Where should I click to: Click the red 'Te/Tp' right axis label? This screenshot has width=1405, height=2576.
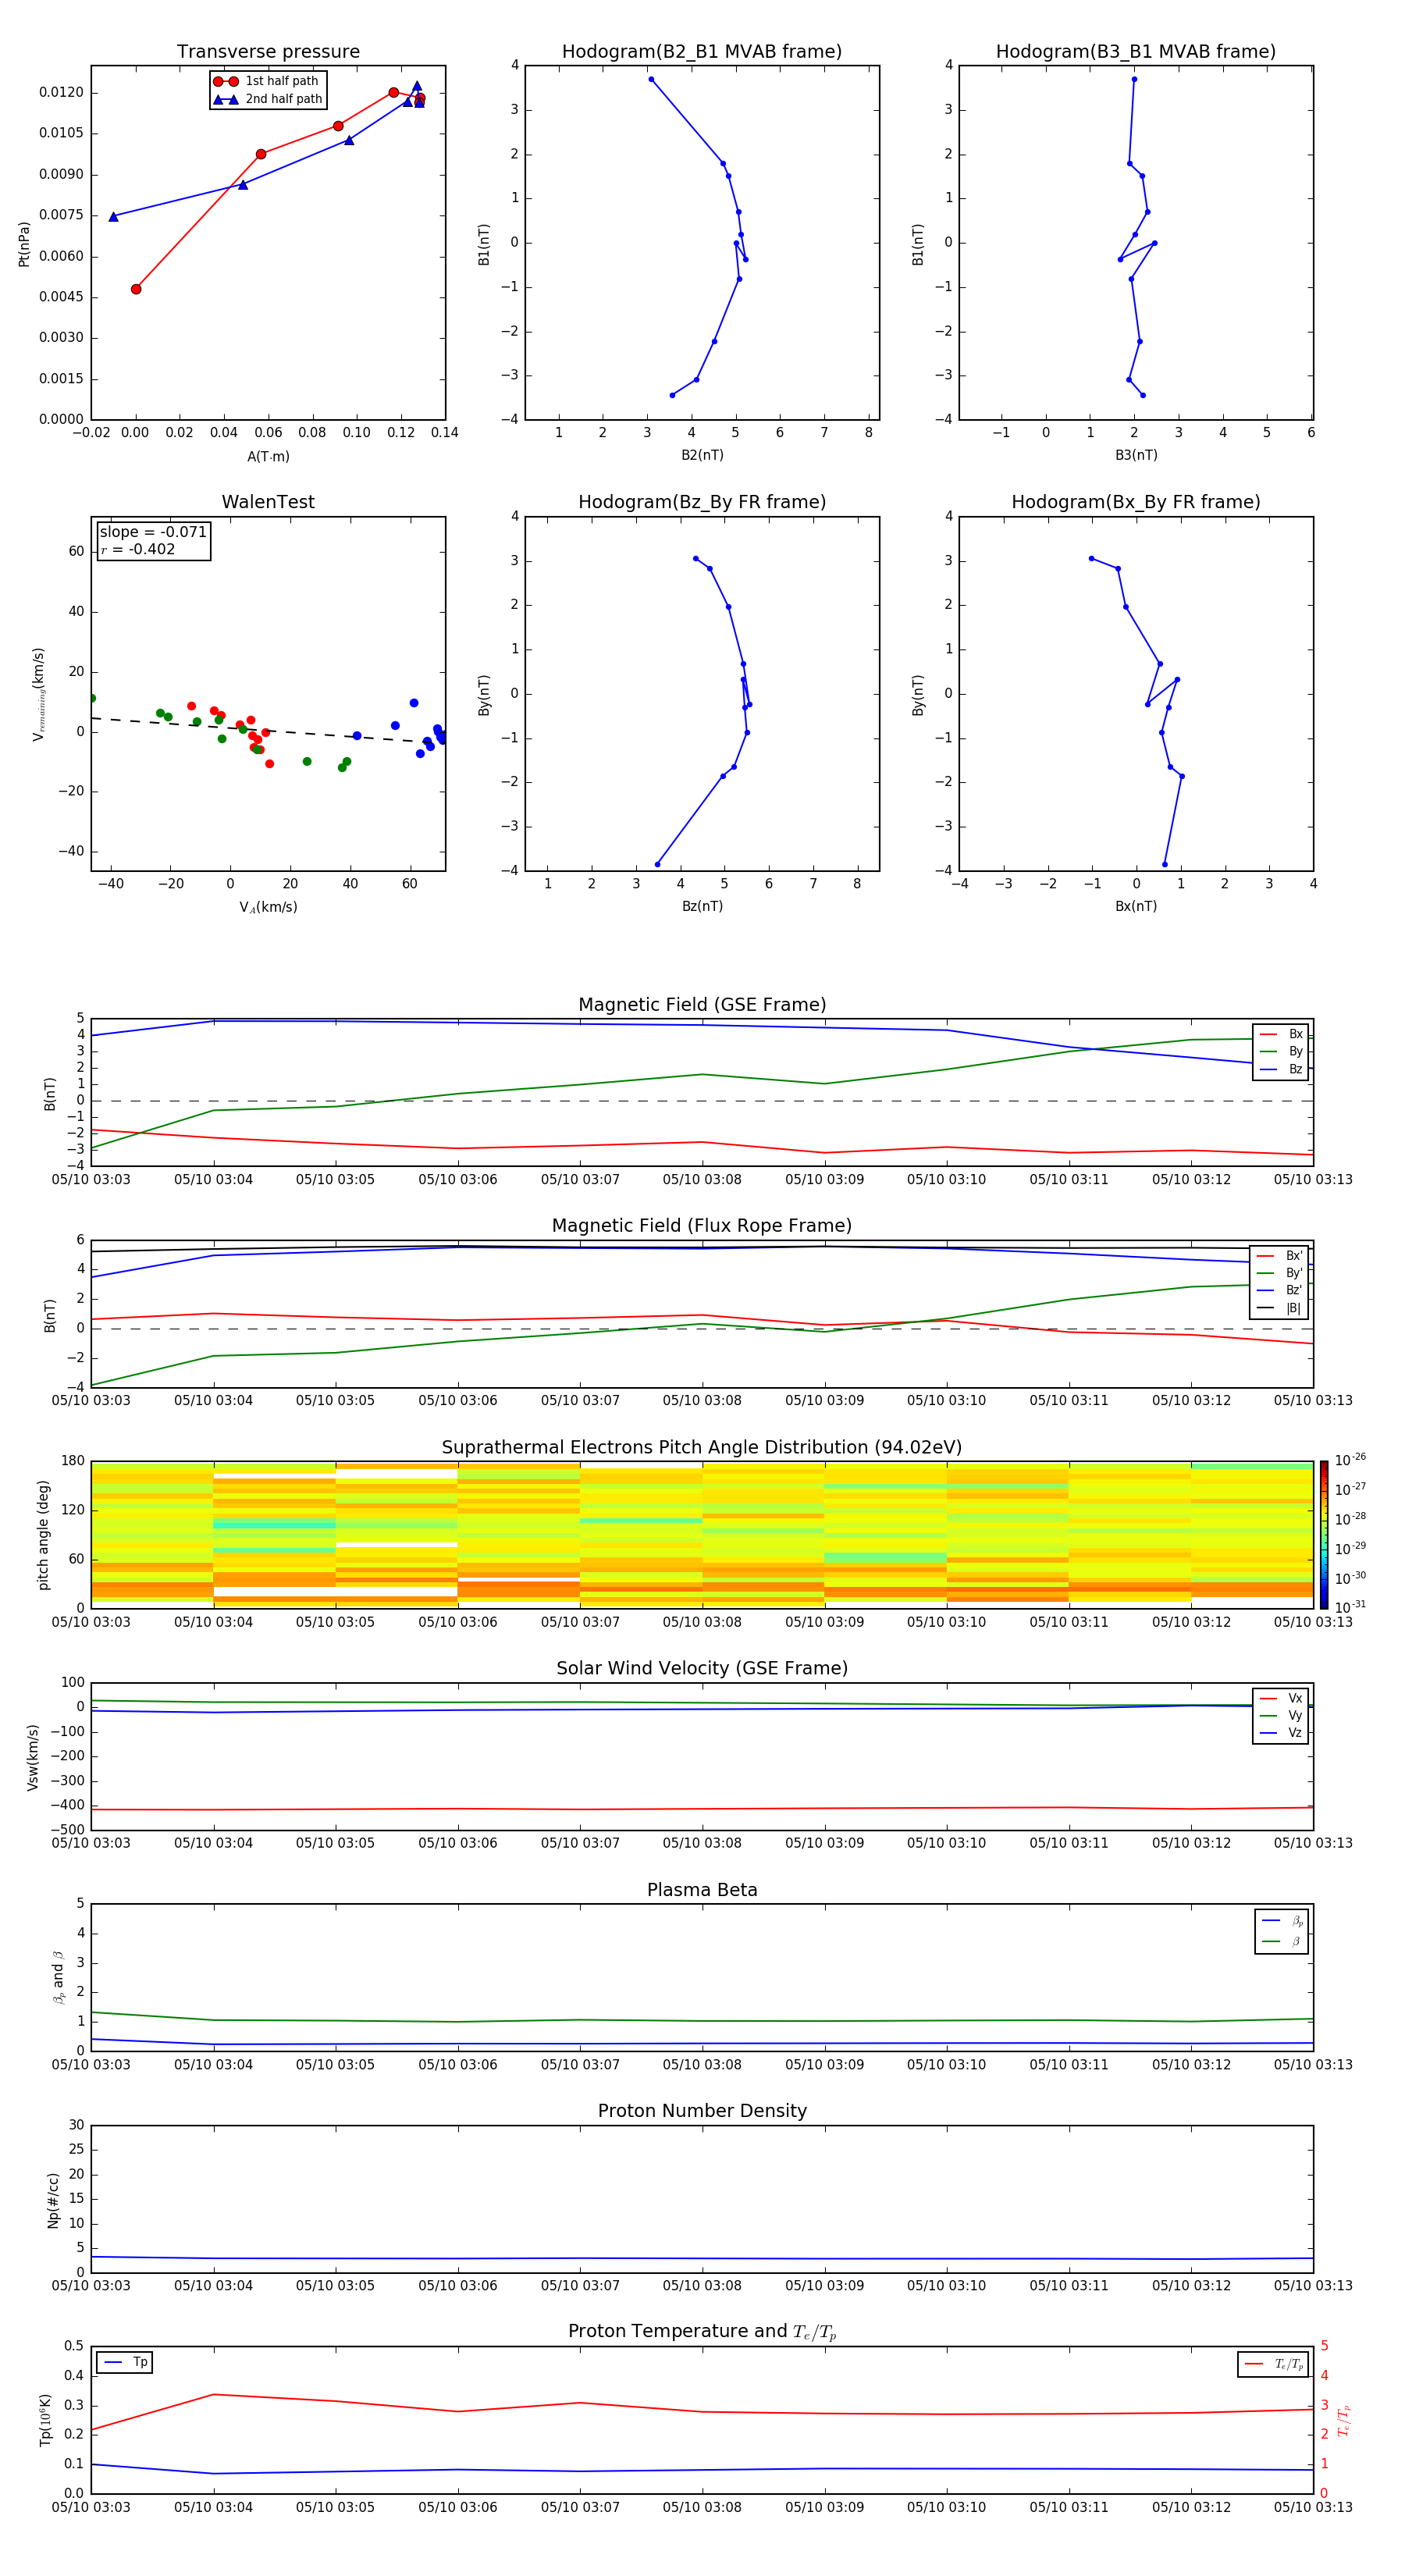tap(1343, 2420)
